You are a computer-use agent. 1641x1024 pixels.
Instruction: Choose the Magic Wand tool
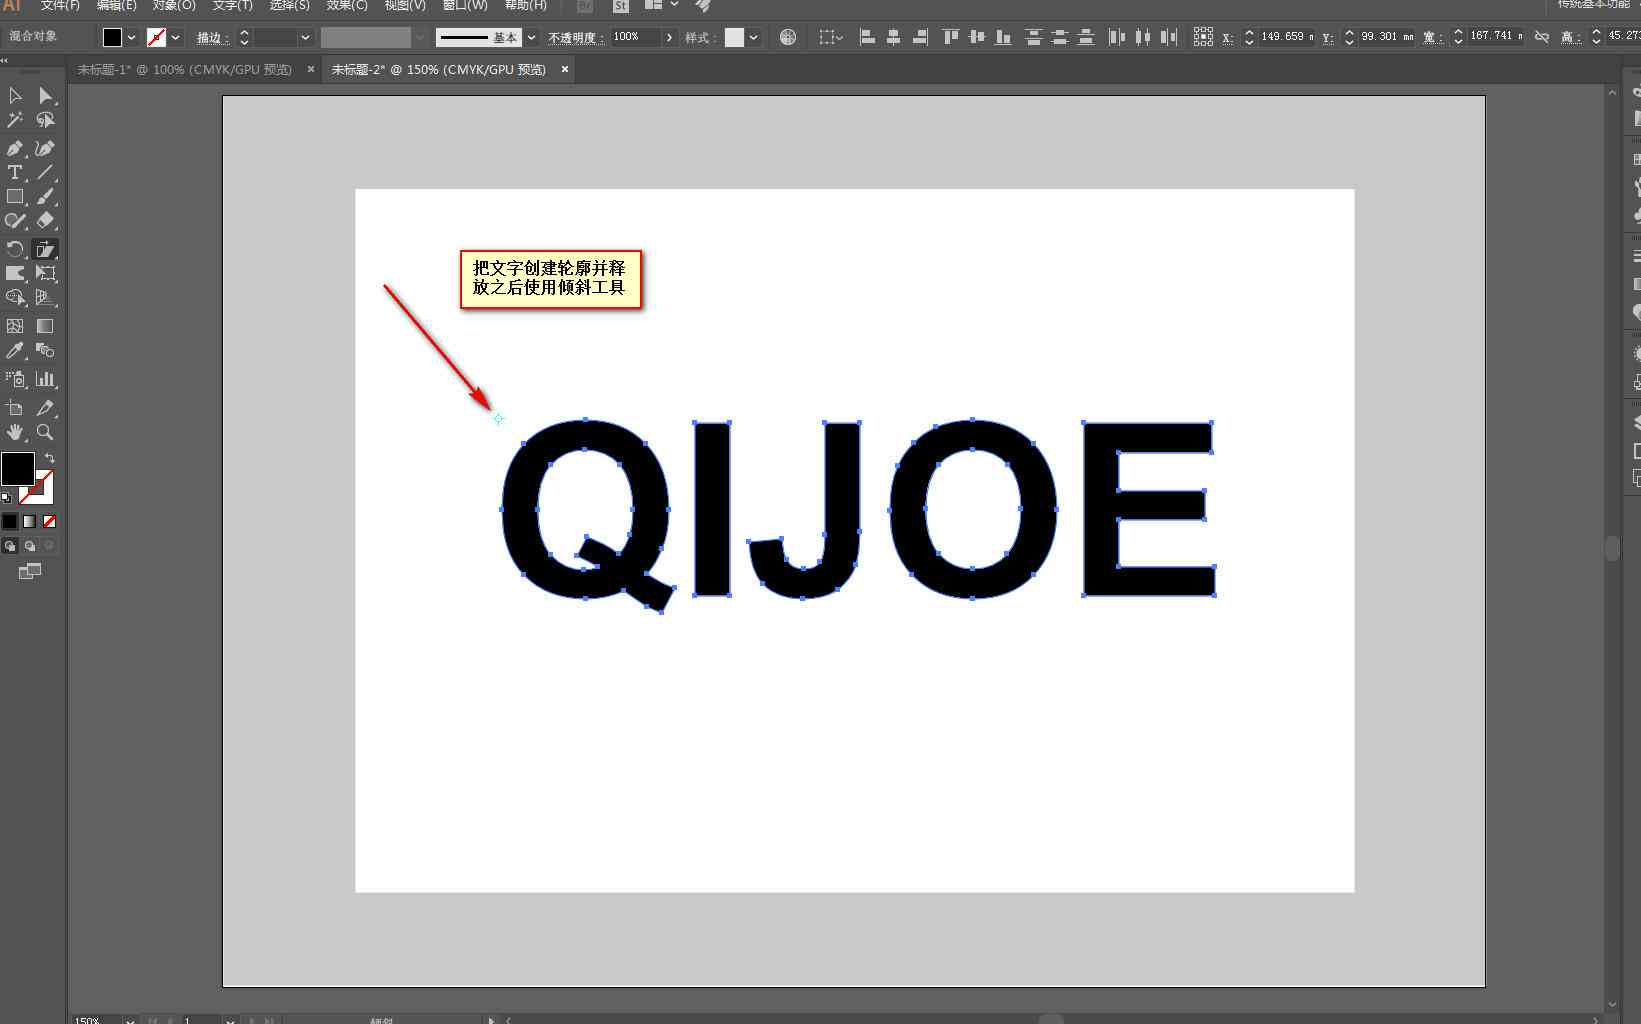tap(15, 120)
